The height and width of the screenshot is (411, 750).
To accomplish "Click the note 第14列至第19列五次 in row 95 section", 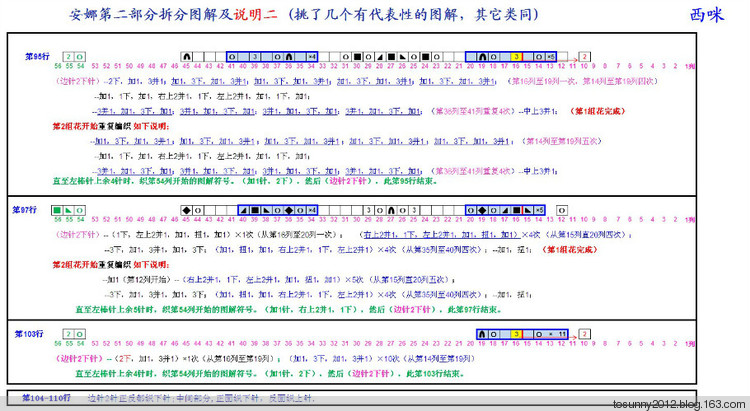I will [x=562, y=141].
